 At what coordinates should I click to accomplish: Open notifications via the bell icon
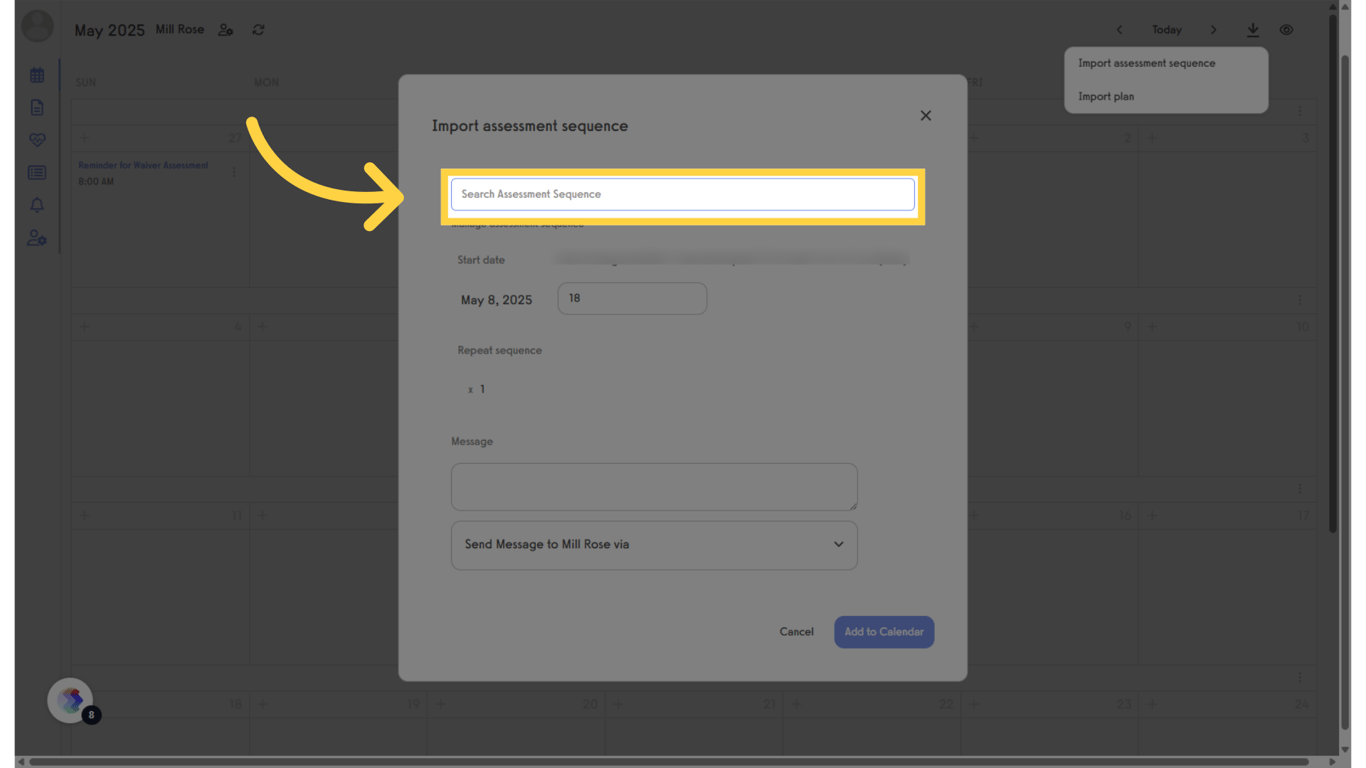37,205
